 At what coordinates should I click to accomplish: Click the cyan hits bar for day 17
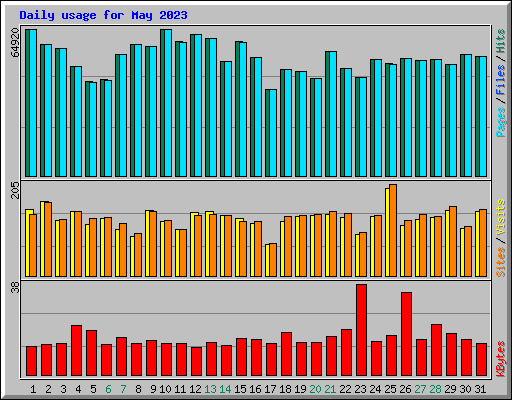273,133
